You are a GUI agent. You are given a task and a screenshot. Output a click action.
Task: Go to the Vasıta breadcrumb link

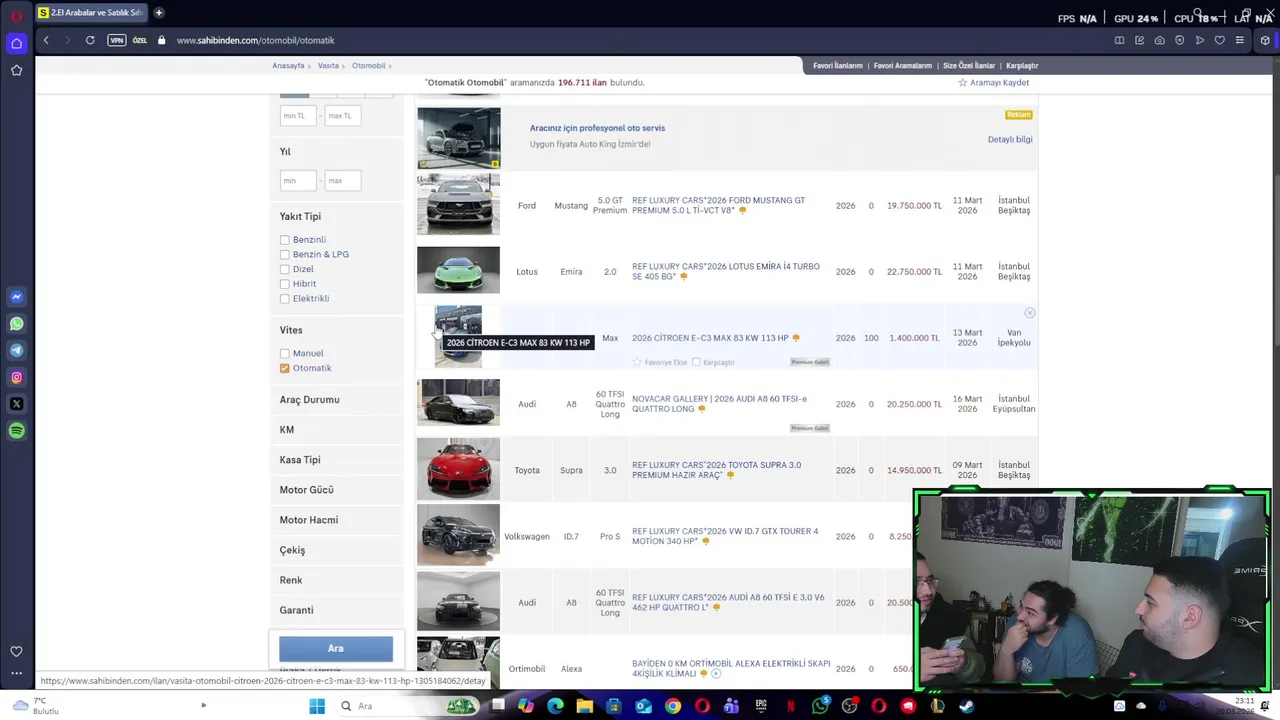click(328, 66)
